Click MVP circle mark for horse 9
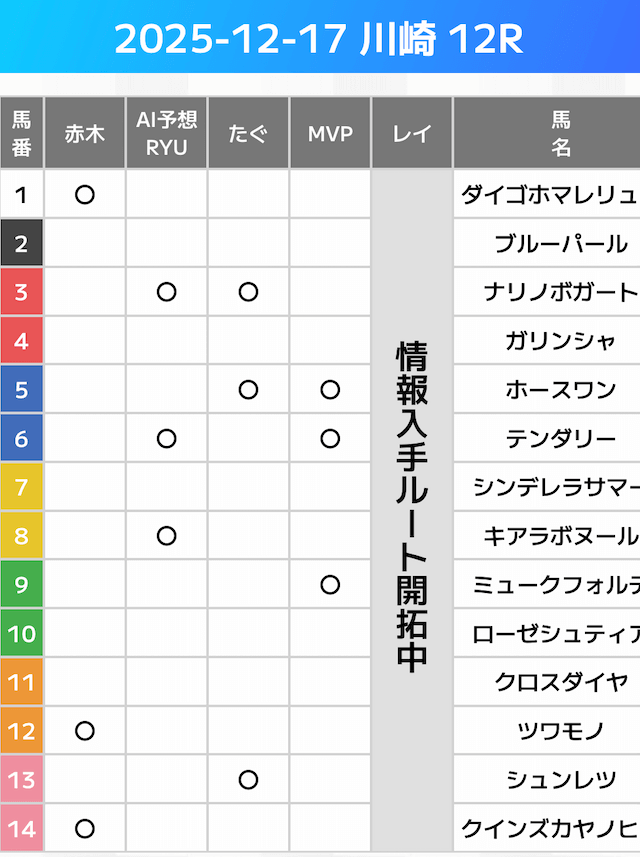This screenshot has width=640, height=857. point(331,585)
